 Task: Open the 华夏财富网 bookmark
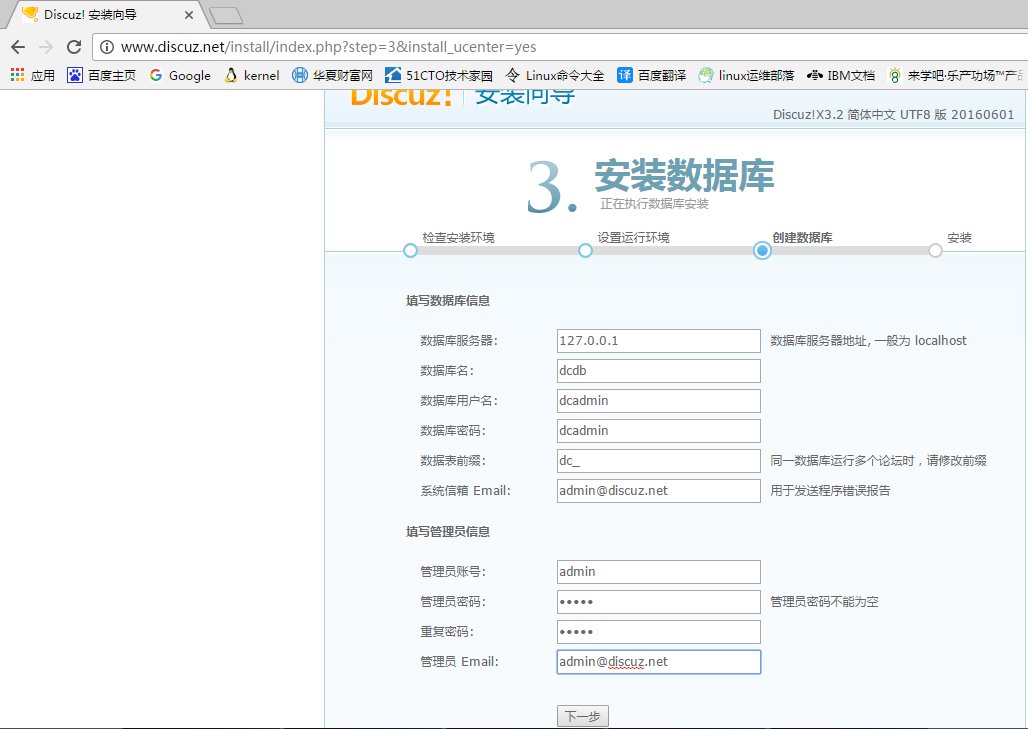(332, 75)
